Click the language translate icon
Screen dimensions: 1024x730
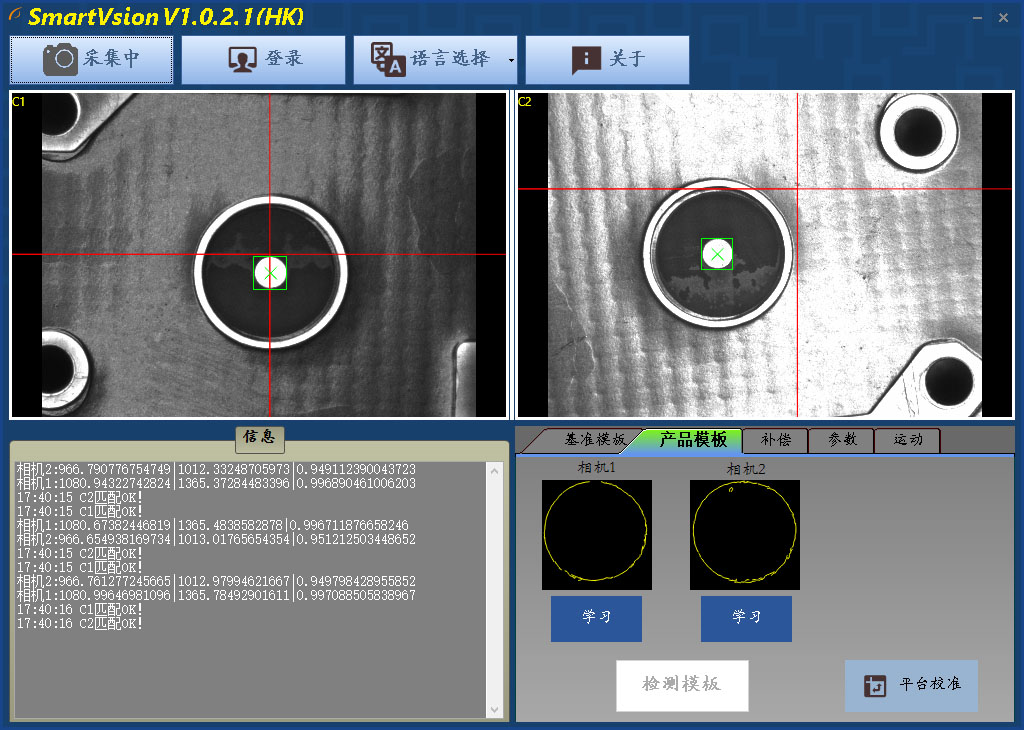coord(387,59)
